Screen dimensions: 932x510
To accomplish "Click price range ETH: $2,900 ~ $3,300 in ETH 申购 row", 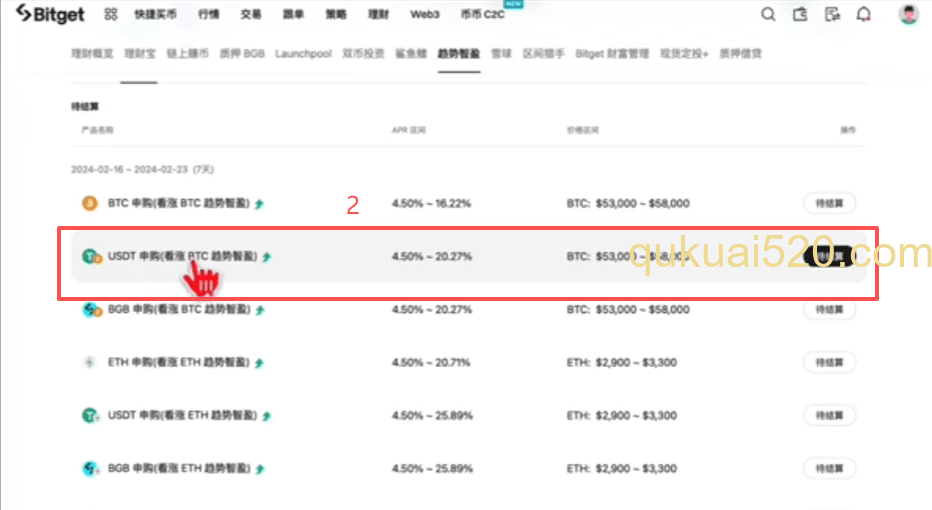I will [622, 363].
